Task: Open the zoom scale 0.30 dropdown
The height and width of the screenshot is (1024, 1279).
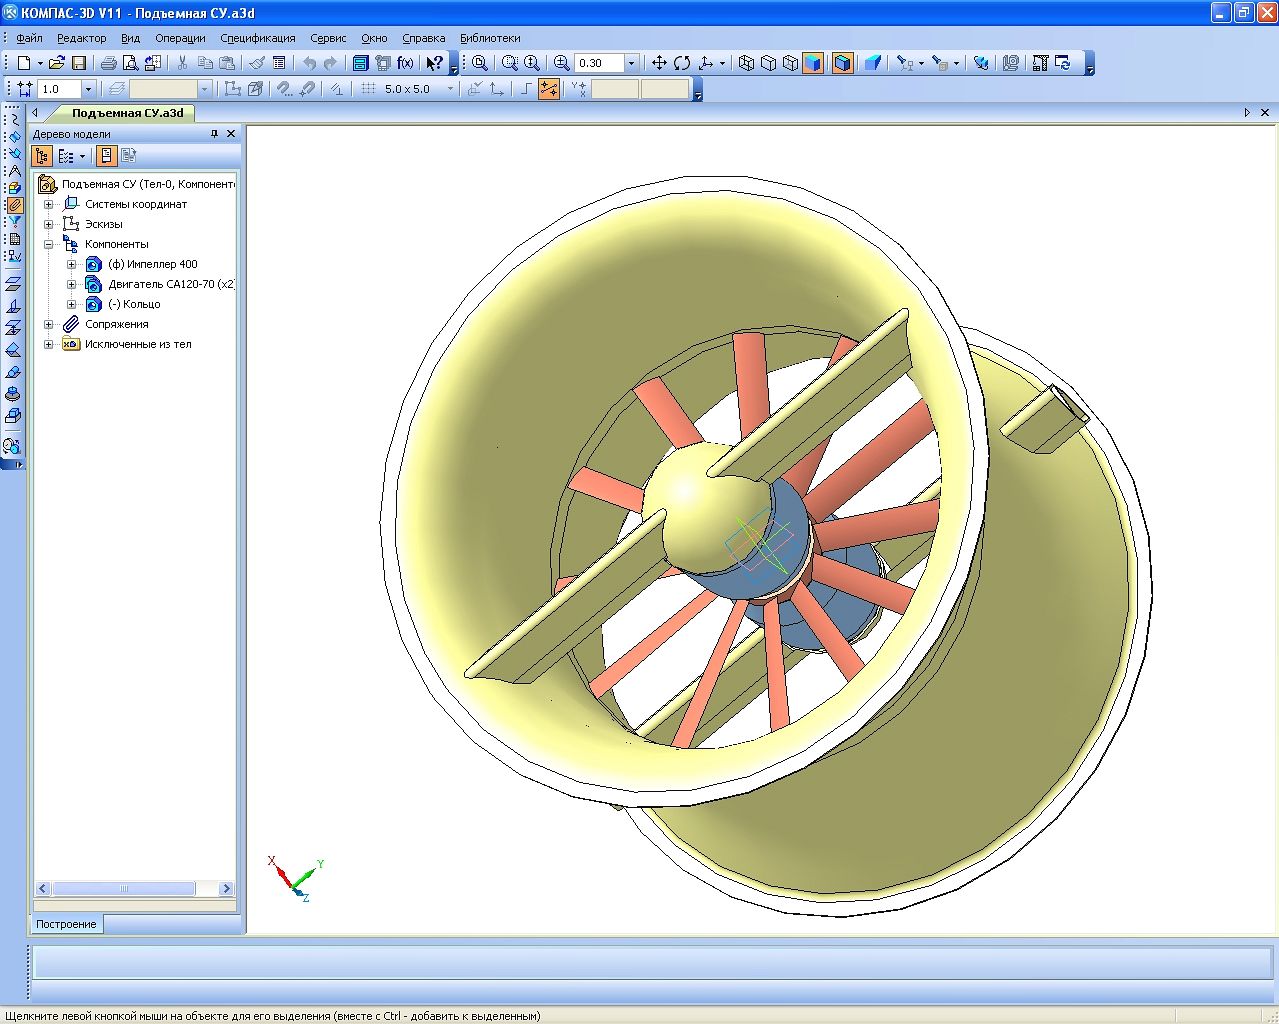Action: pos(631,63)
